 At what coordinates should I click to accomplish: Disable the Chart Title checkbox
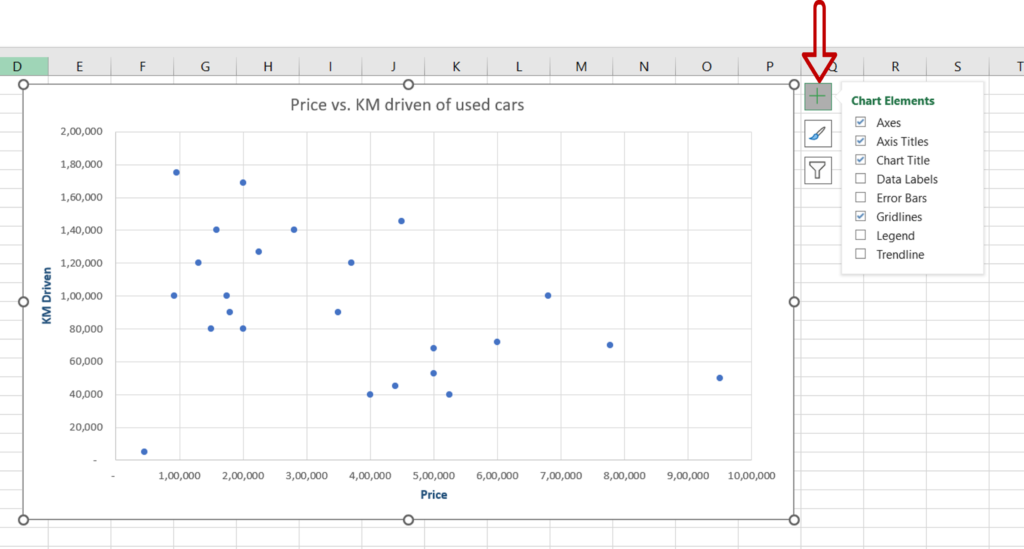coord(860,160)
